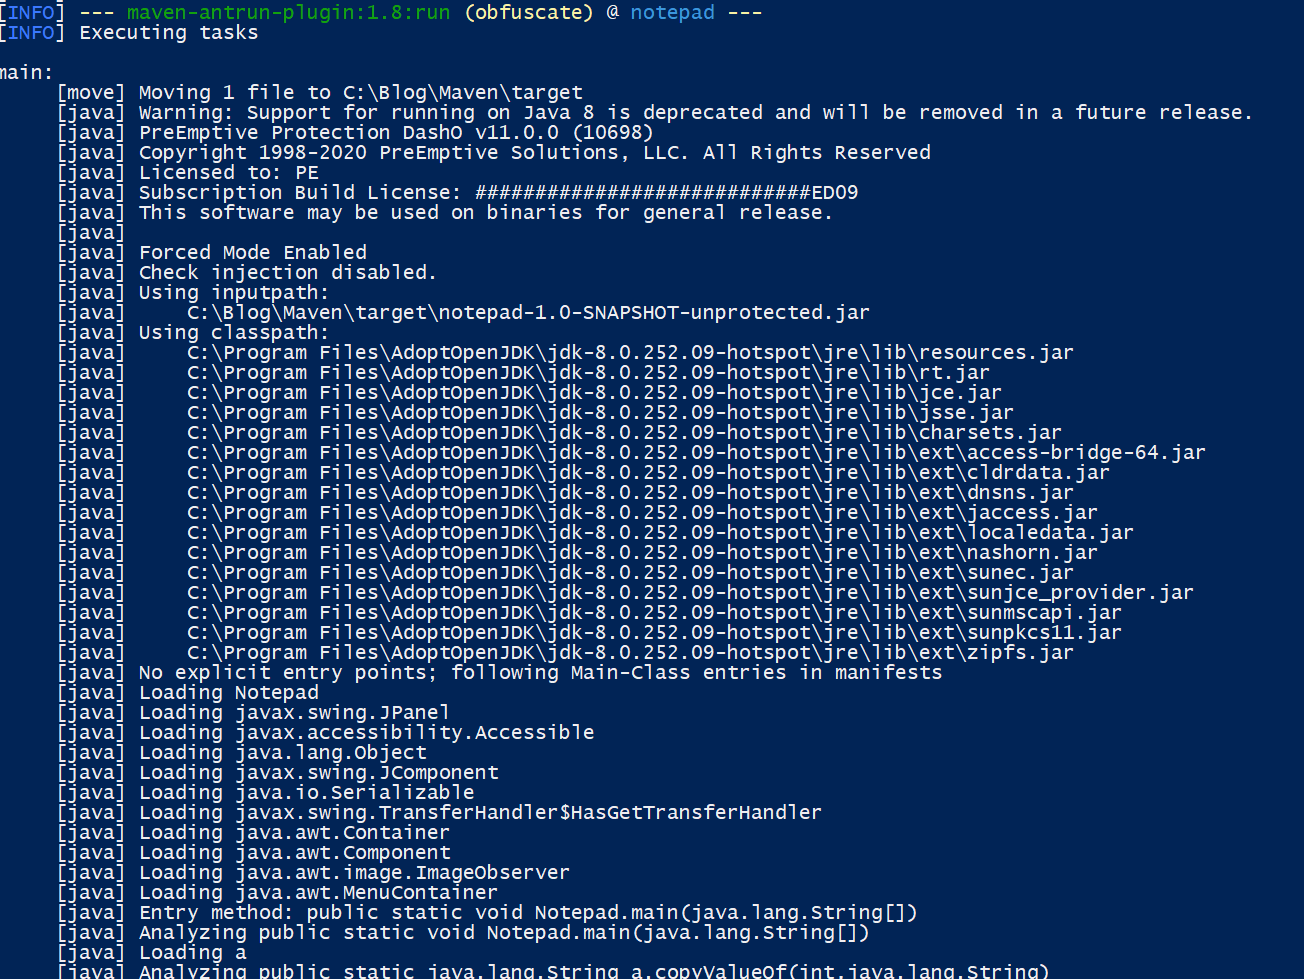Click the 'Using classpath:' line
Screen dimensions: 1304x979
pos(233,333)
